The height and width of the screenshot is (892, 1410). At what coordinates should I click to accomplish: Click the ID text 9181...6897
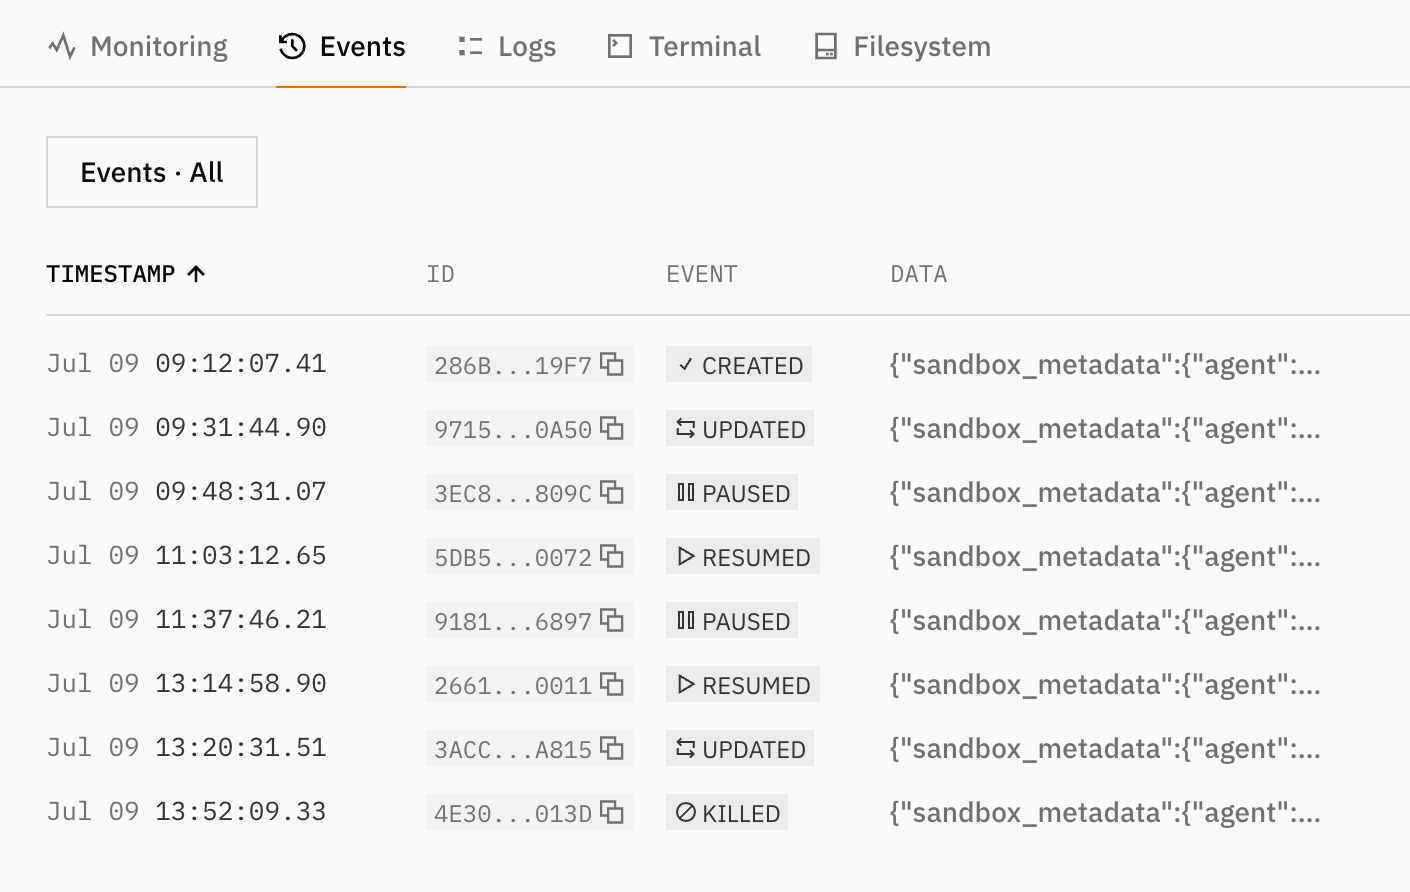pyautogui.click(x=513, y=621)
